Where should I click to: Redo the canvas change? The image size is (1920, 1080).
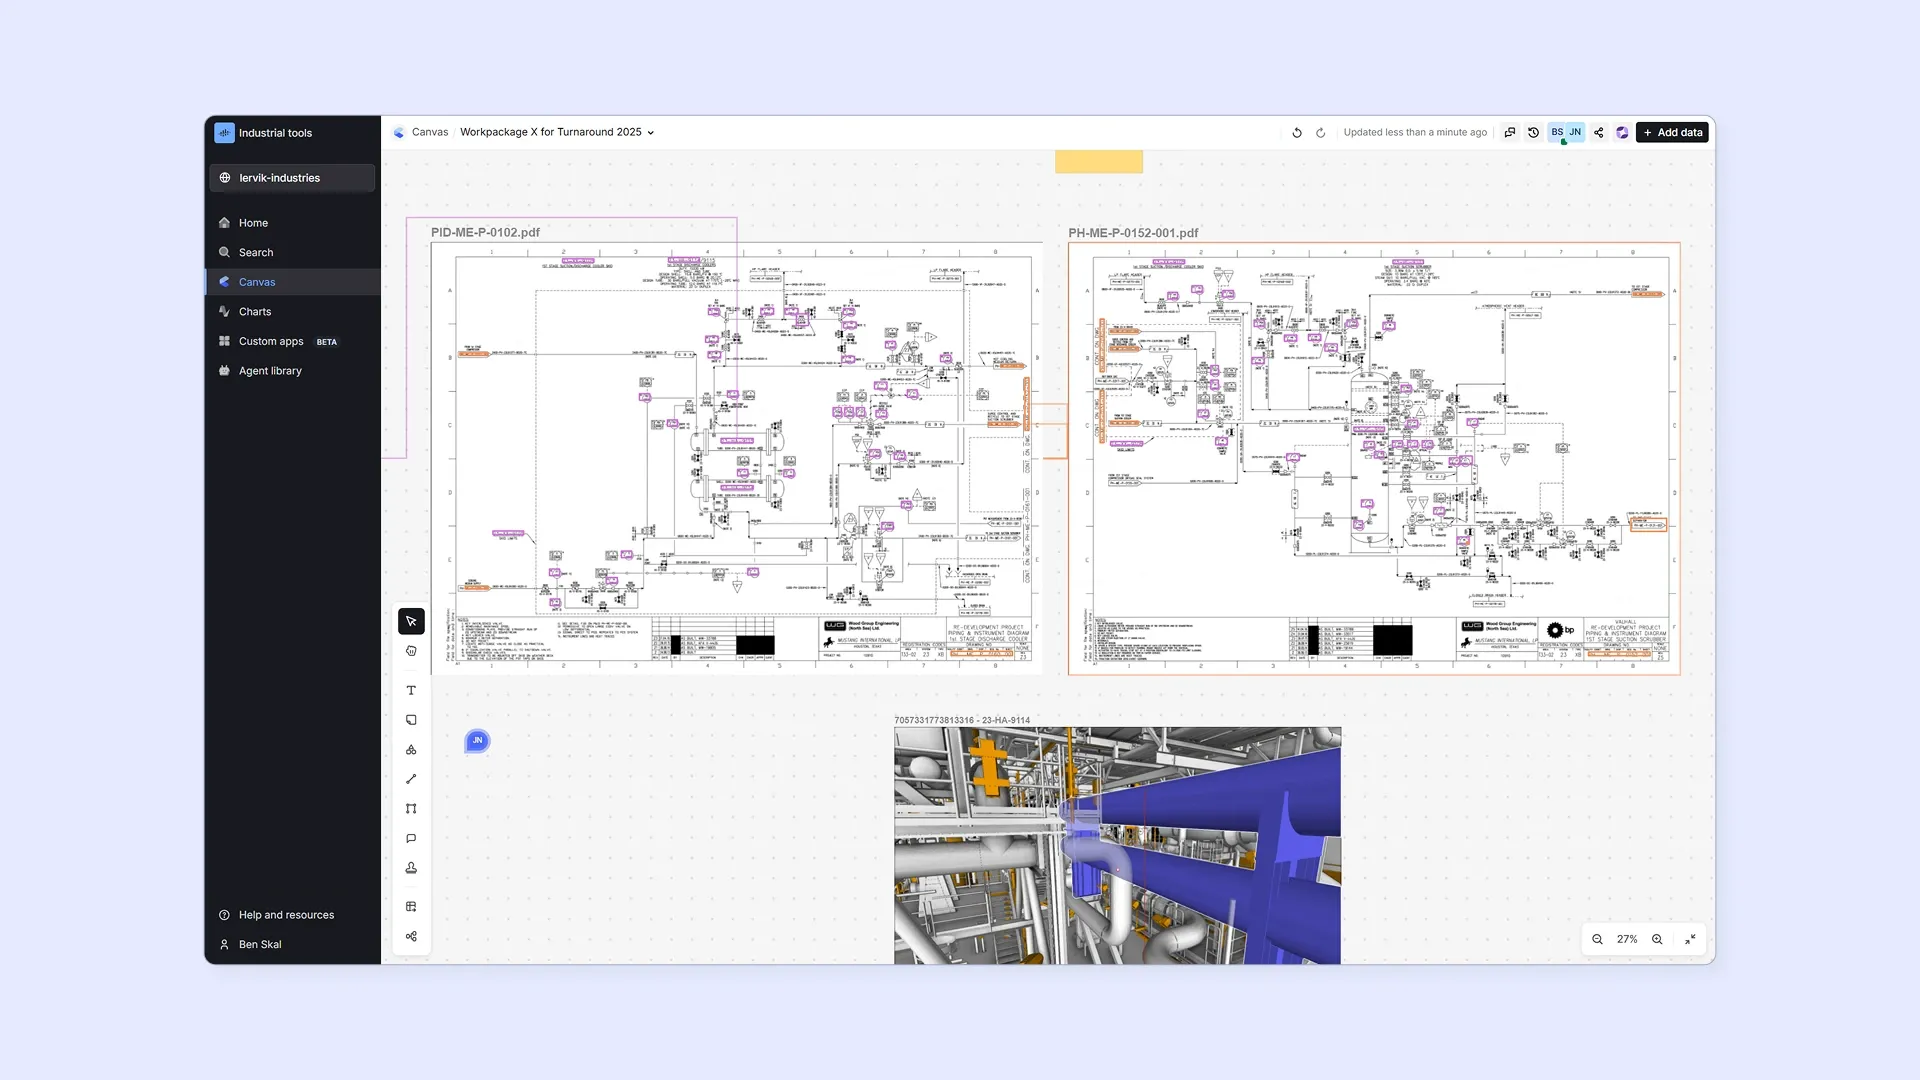(x=1321, y=132)
